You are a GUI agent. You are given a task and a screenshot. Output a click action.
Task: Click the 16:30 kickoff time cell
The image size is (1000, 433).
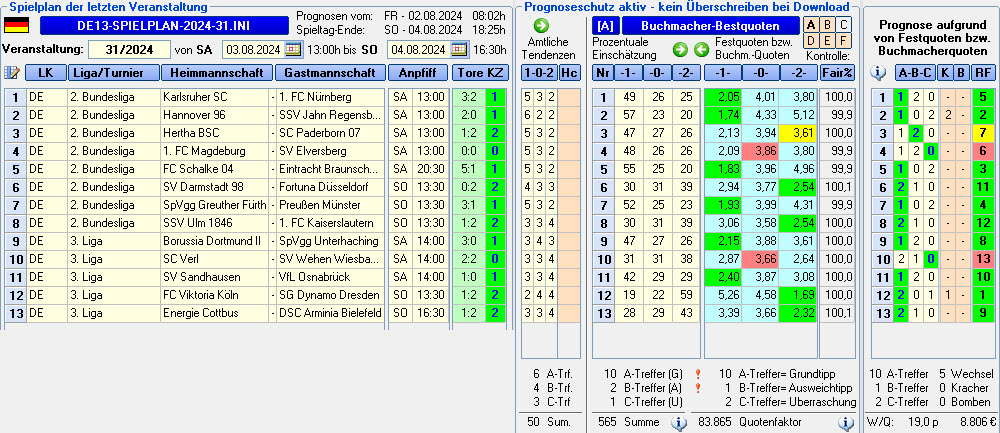coord(430,313)
